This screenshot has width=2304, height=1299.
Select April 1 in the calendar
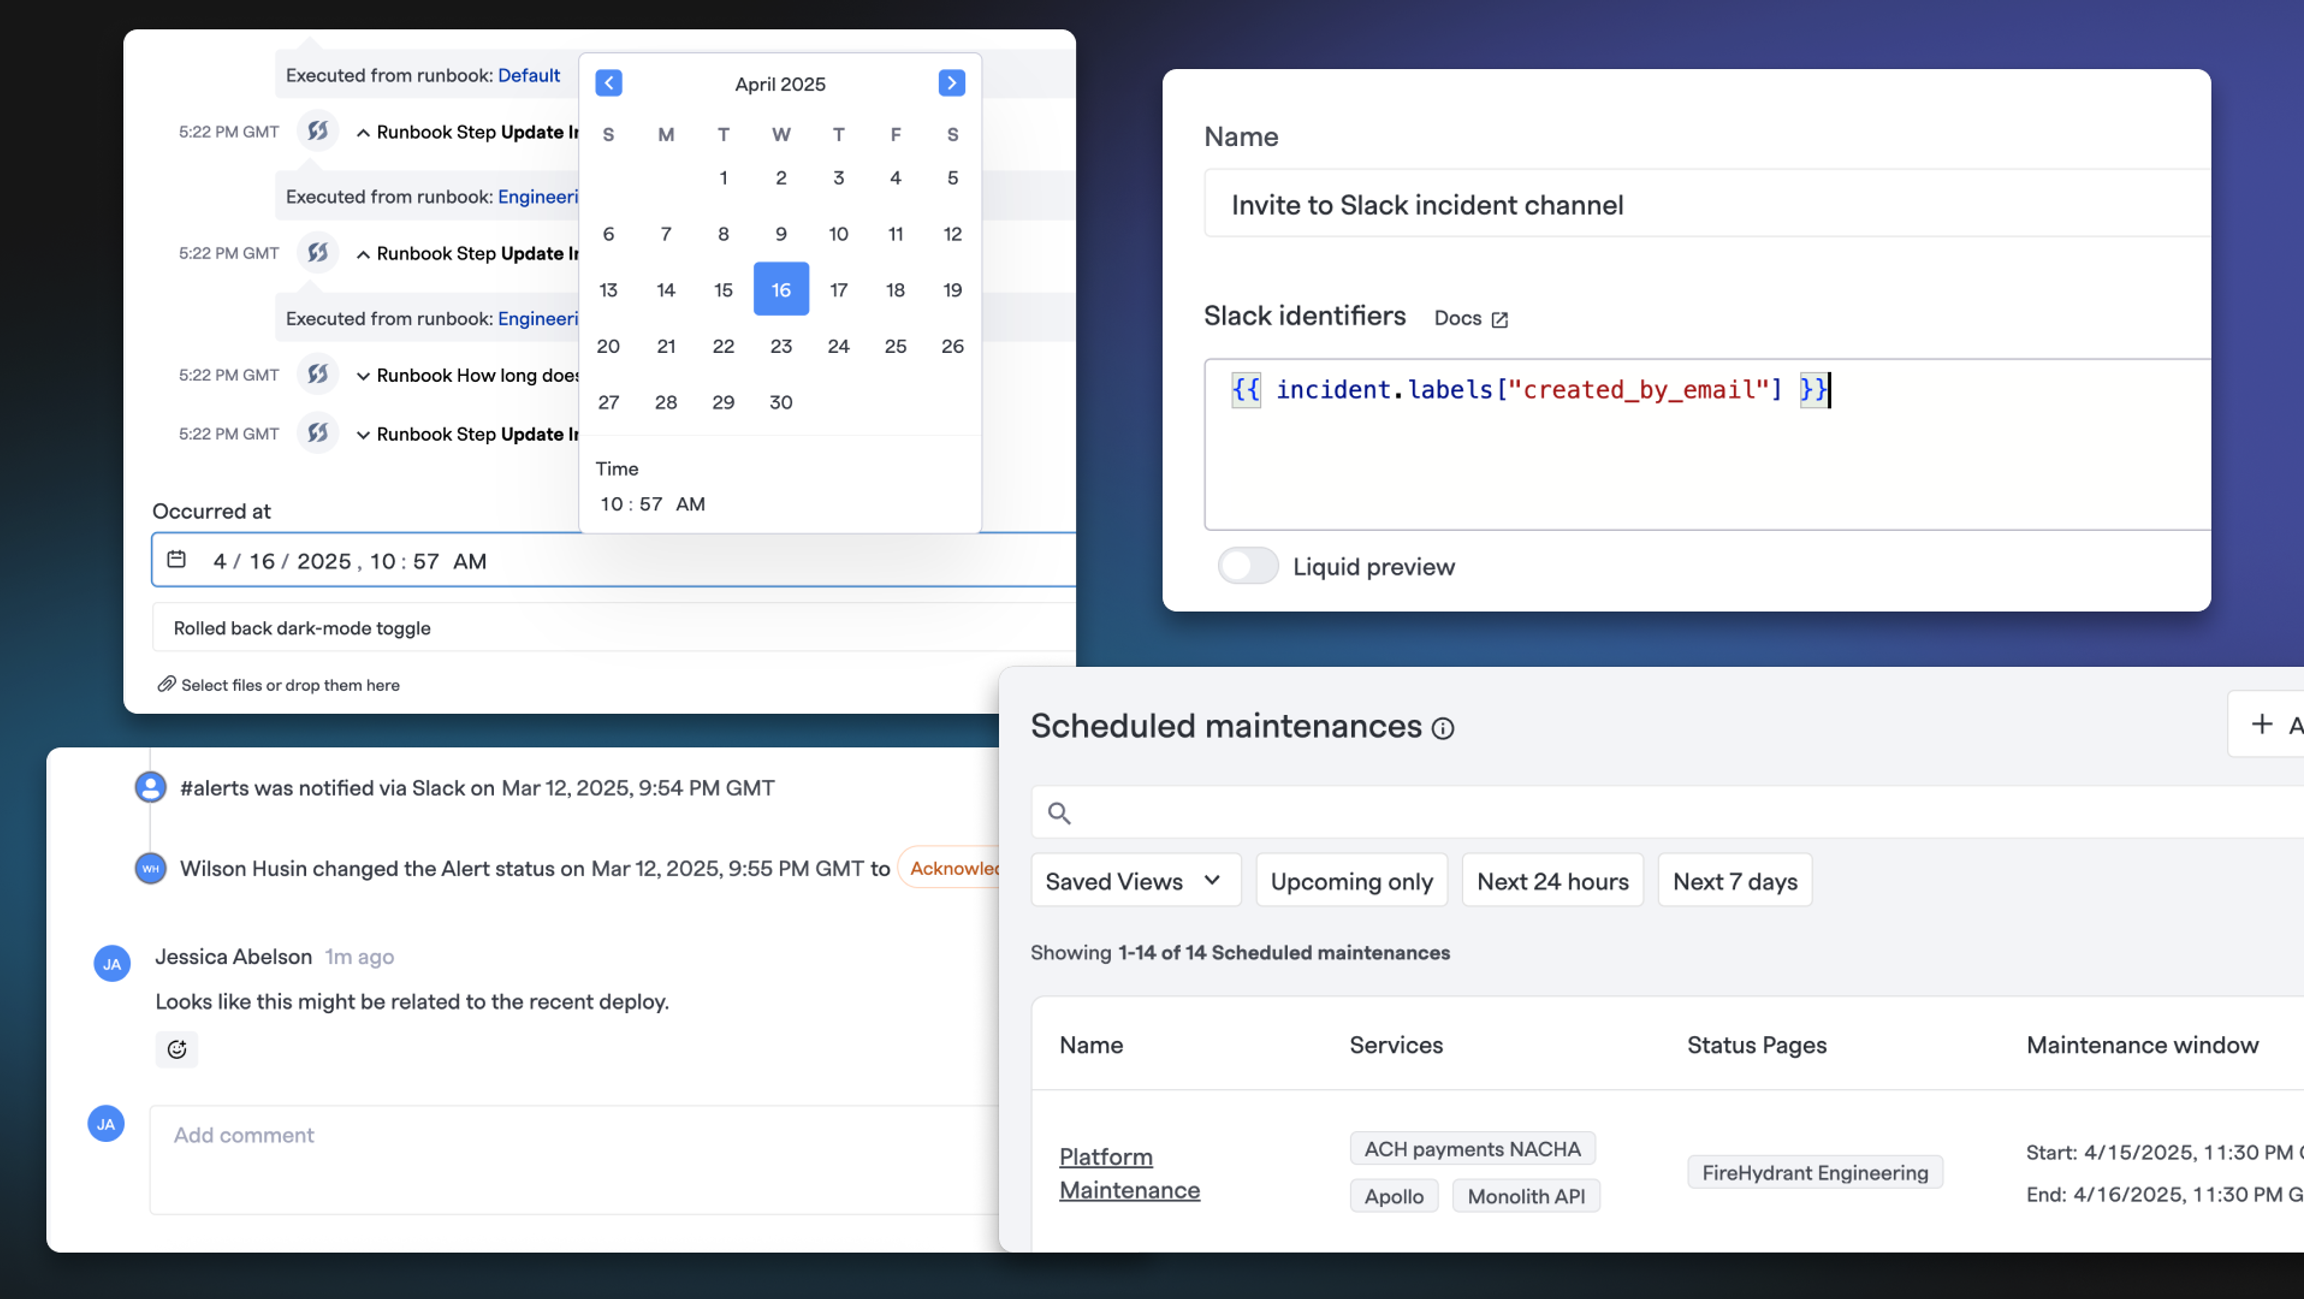[x=723, y=177]
